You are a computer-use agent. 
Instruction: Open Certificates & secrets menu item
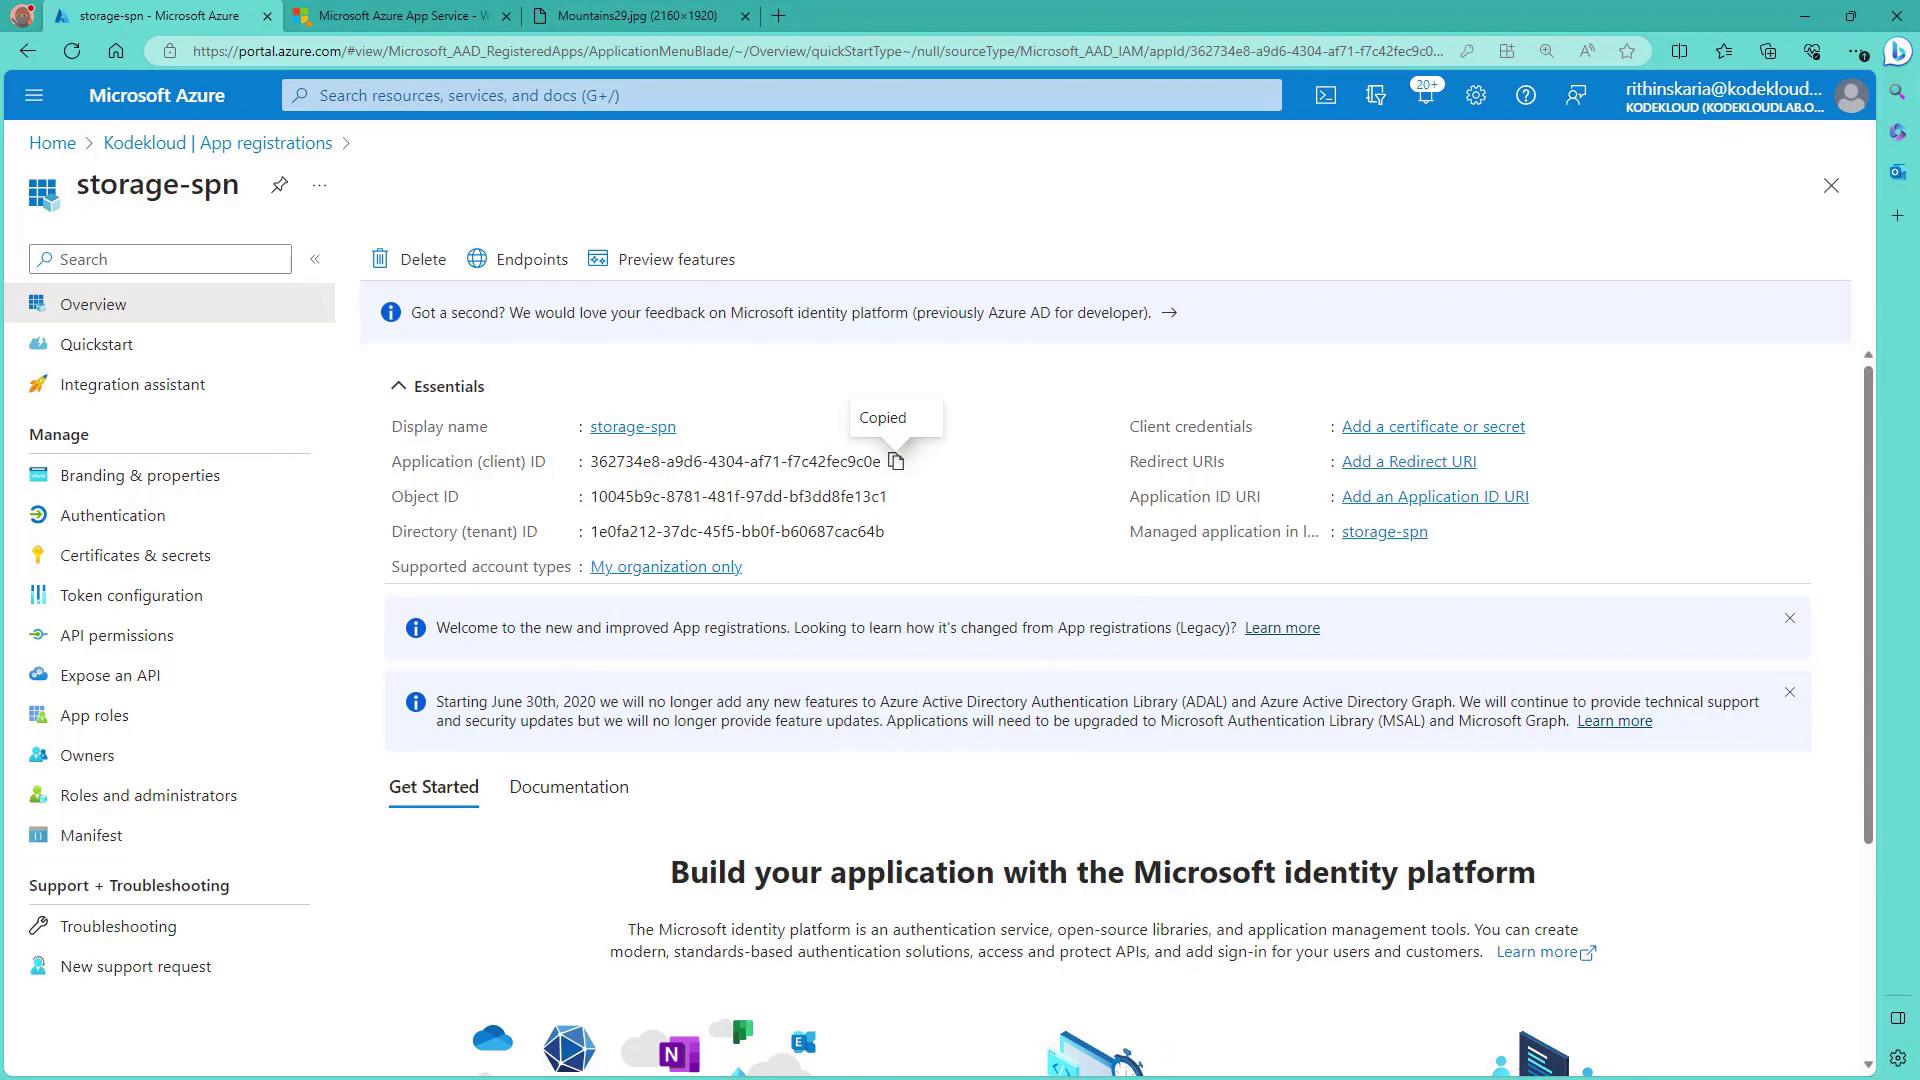point(135,555)
